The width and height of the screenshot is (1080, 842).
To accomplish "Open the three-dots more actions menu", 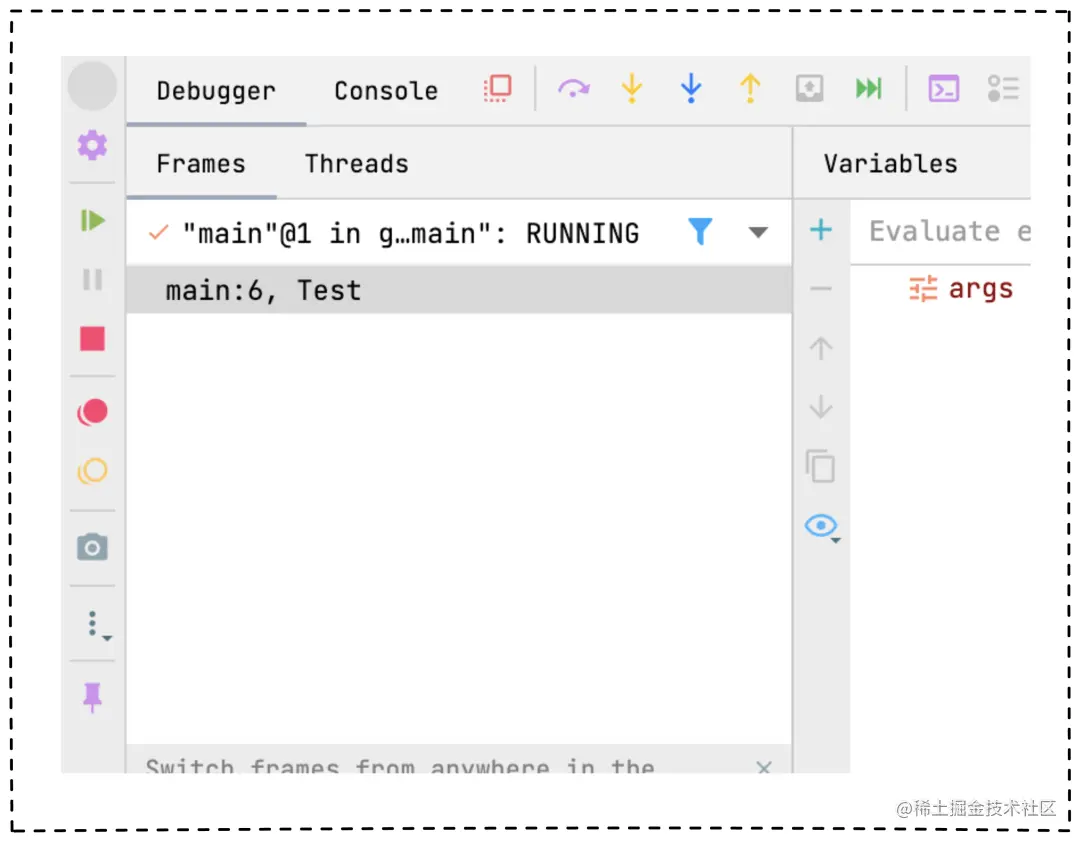I will pyautogui.click(x=97, y=625).
